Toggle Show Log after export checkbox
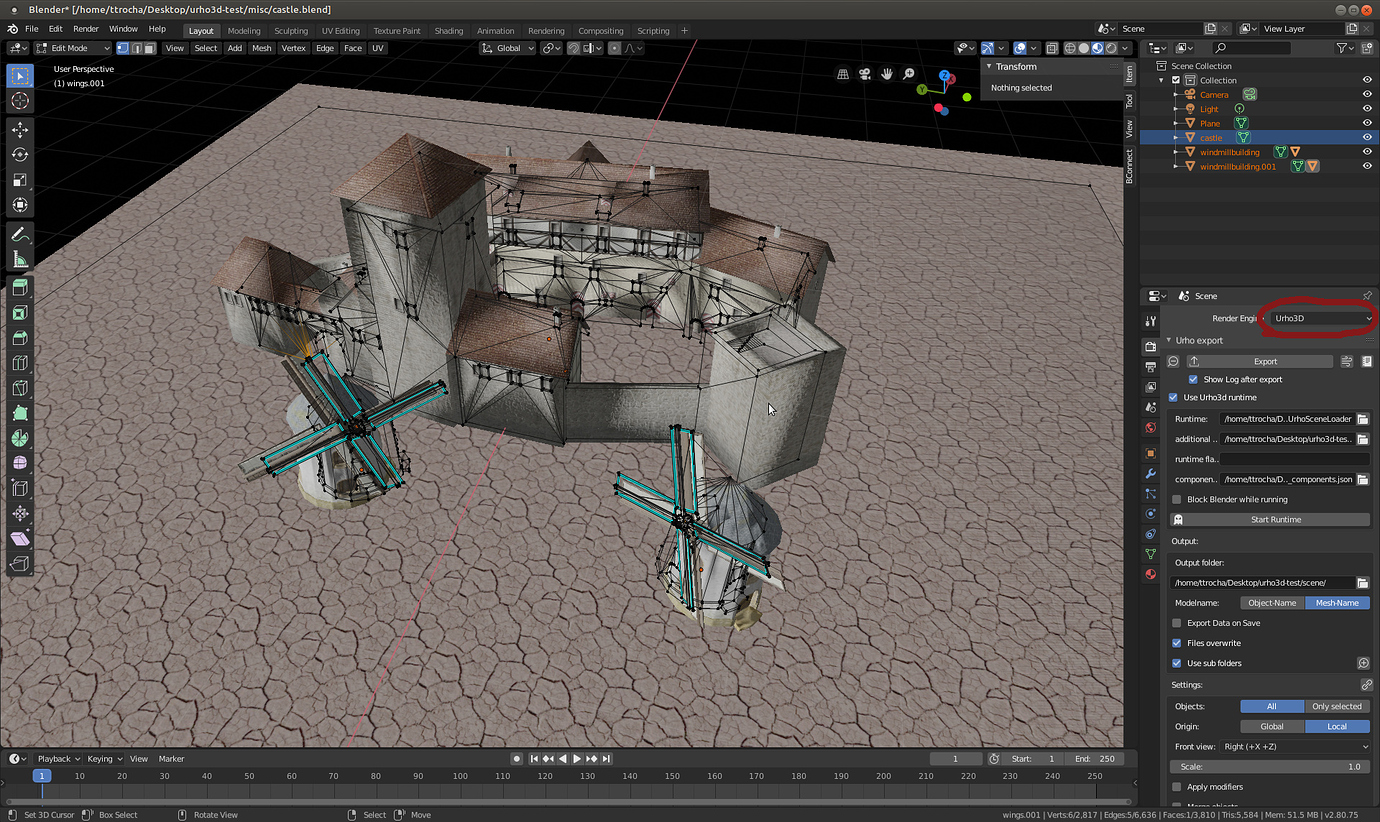The height and width of the screenshot is (822, 1380). click(x=1193, y=380)
